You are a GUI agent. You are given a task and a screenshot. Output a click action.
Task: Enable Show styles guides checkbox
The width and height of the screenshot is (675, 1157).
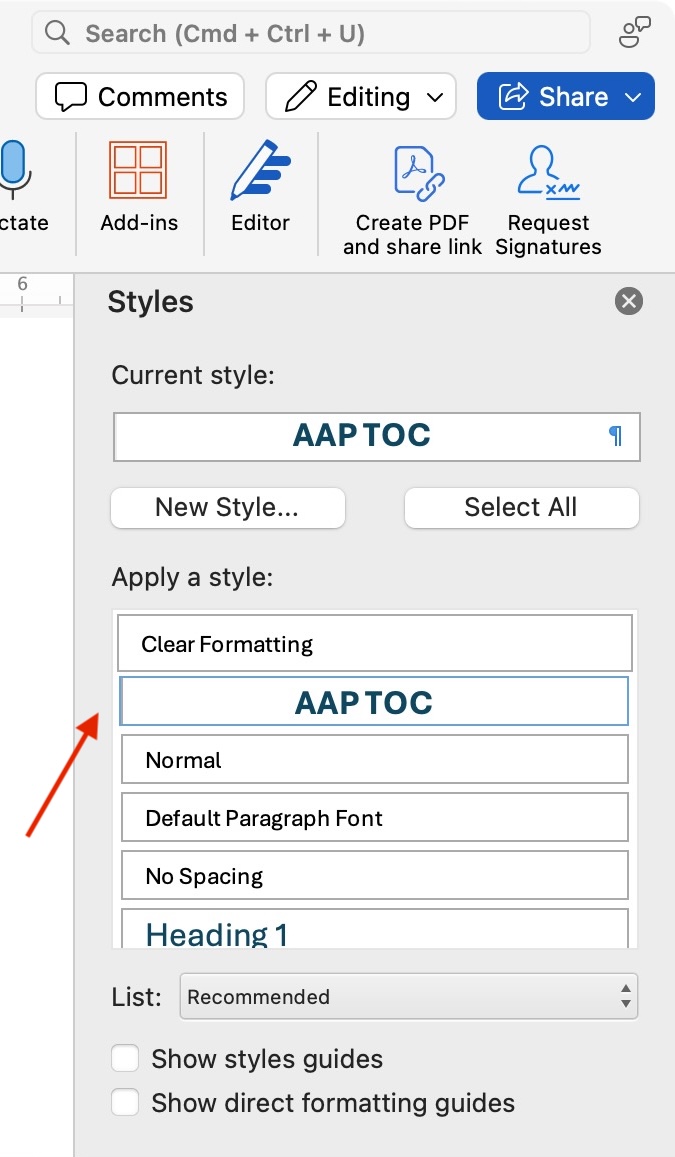pos(125,1058)
